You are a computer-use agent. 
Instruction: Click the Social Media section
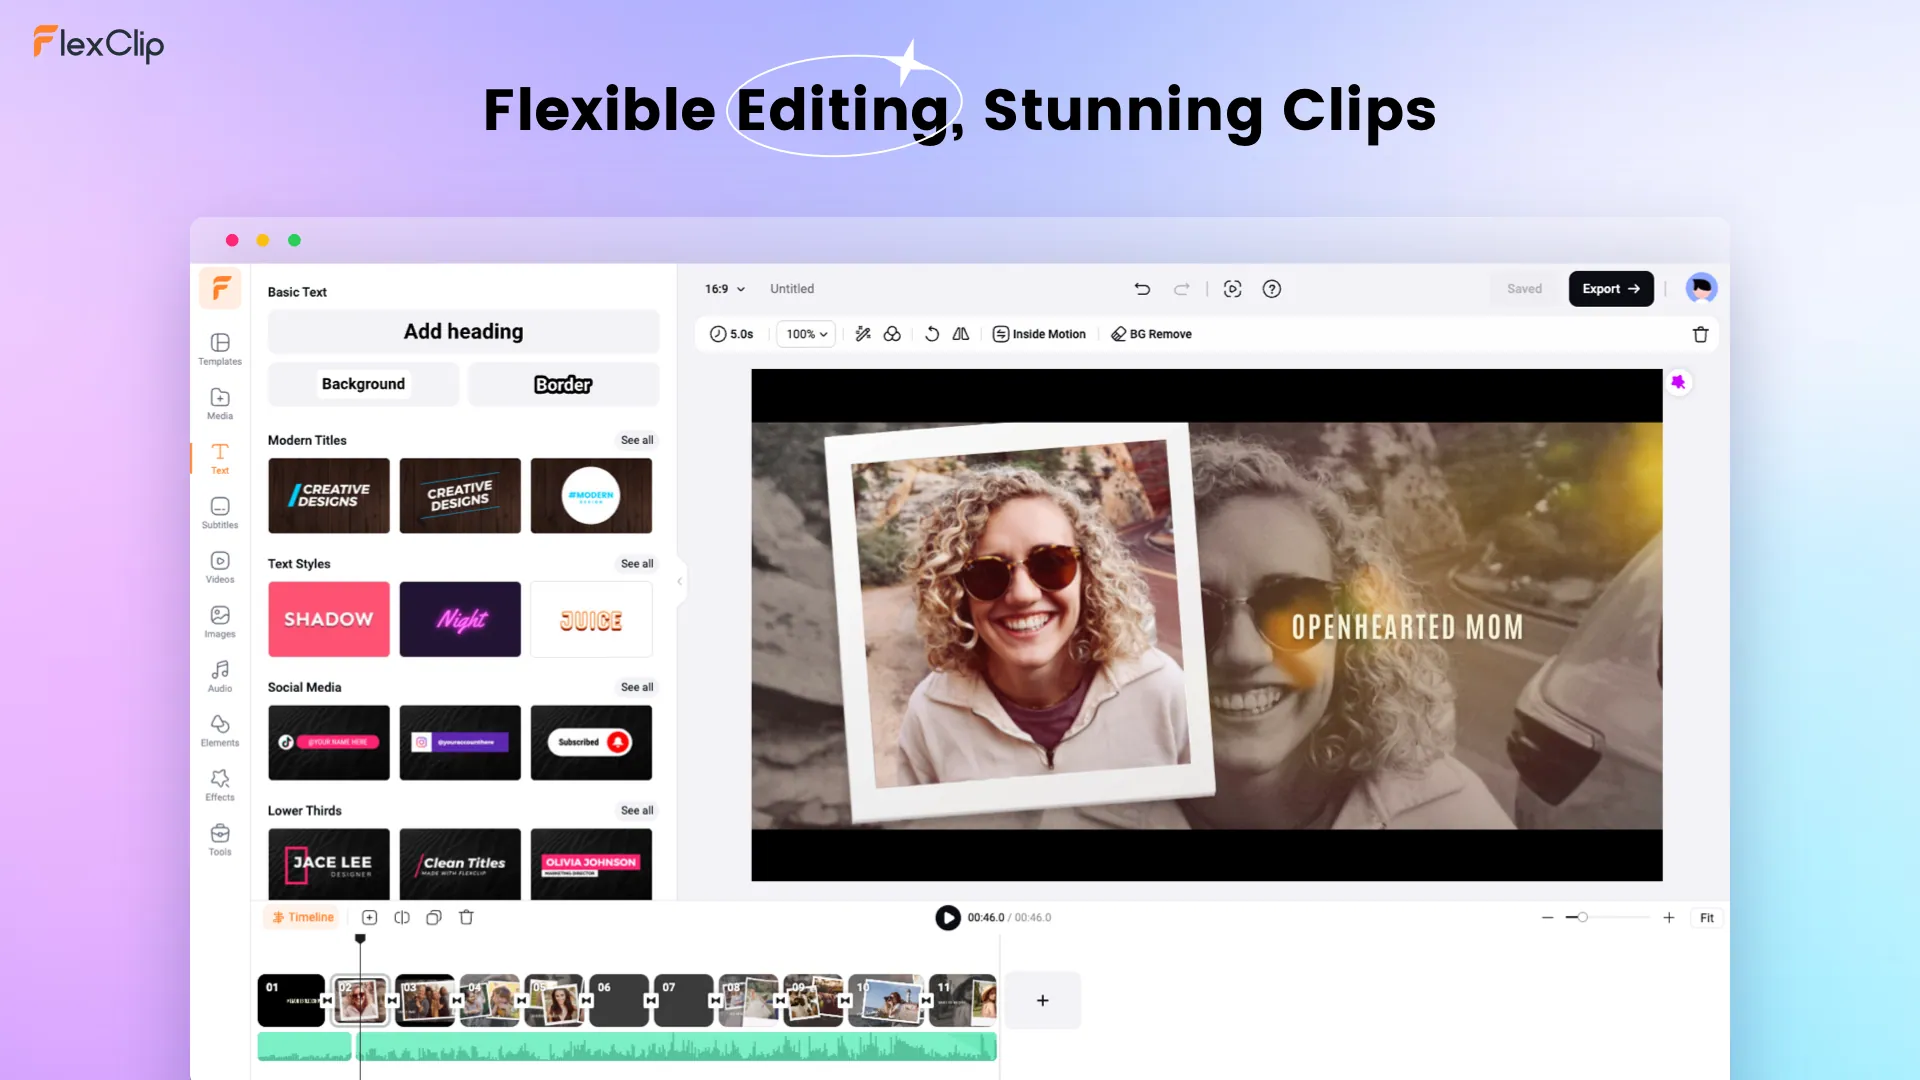pos(303,686)
